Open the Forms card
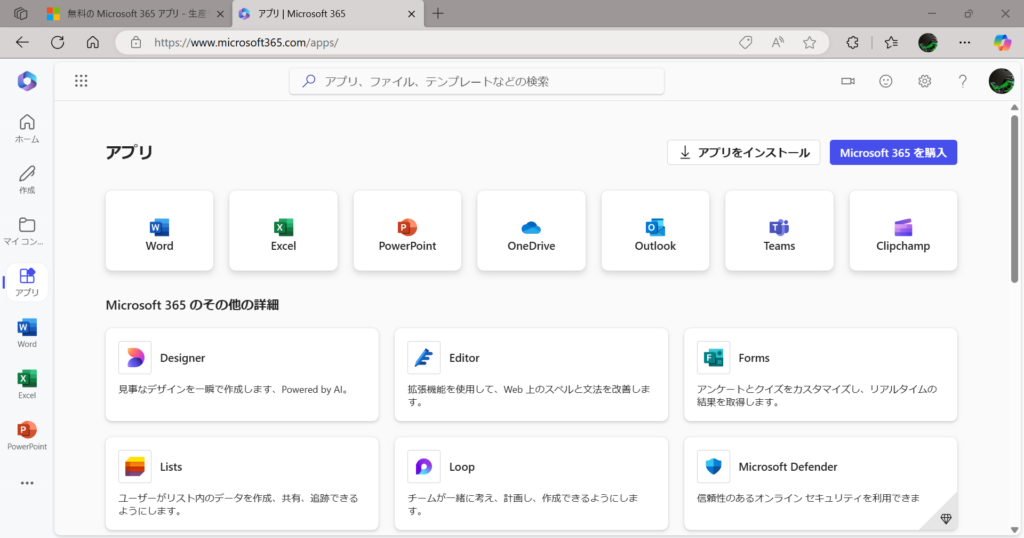This screenshot has width=1024, height=538. point(820,375)
